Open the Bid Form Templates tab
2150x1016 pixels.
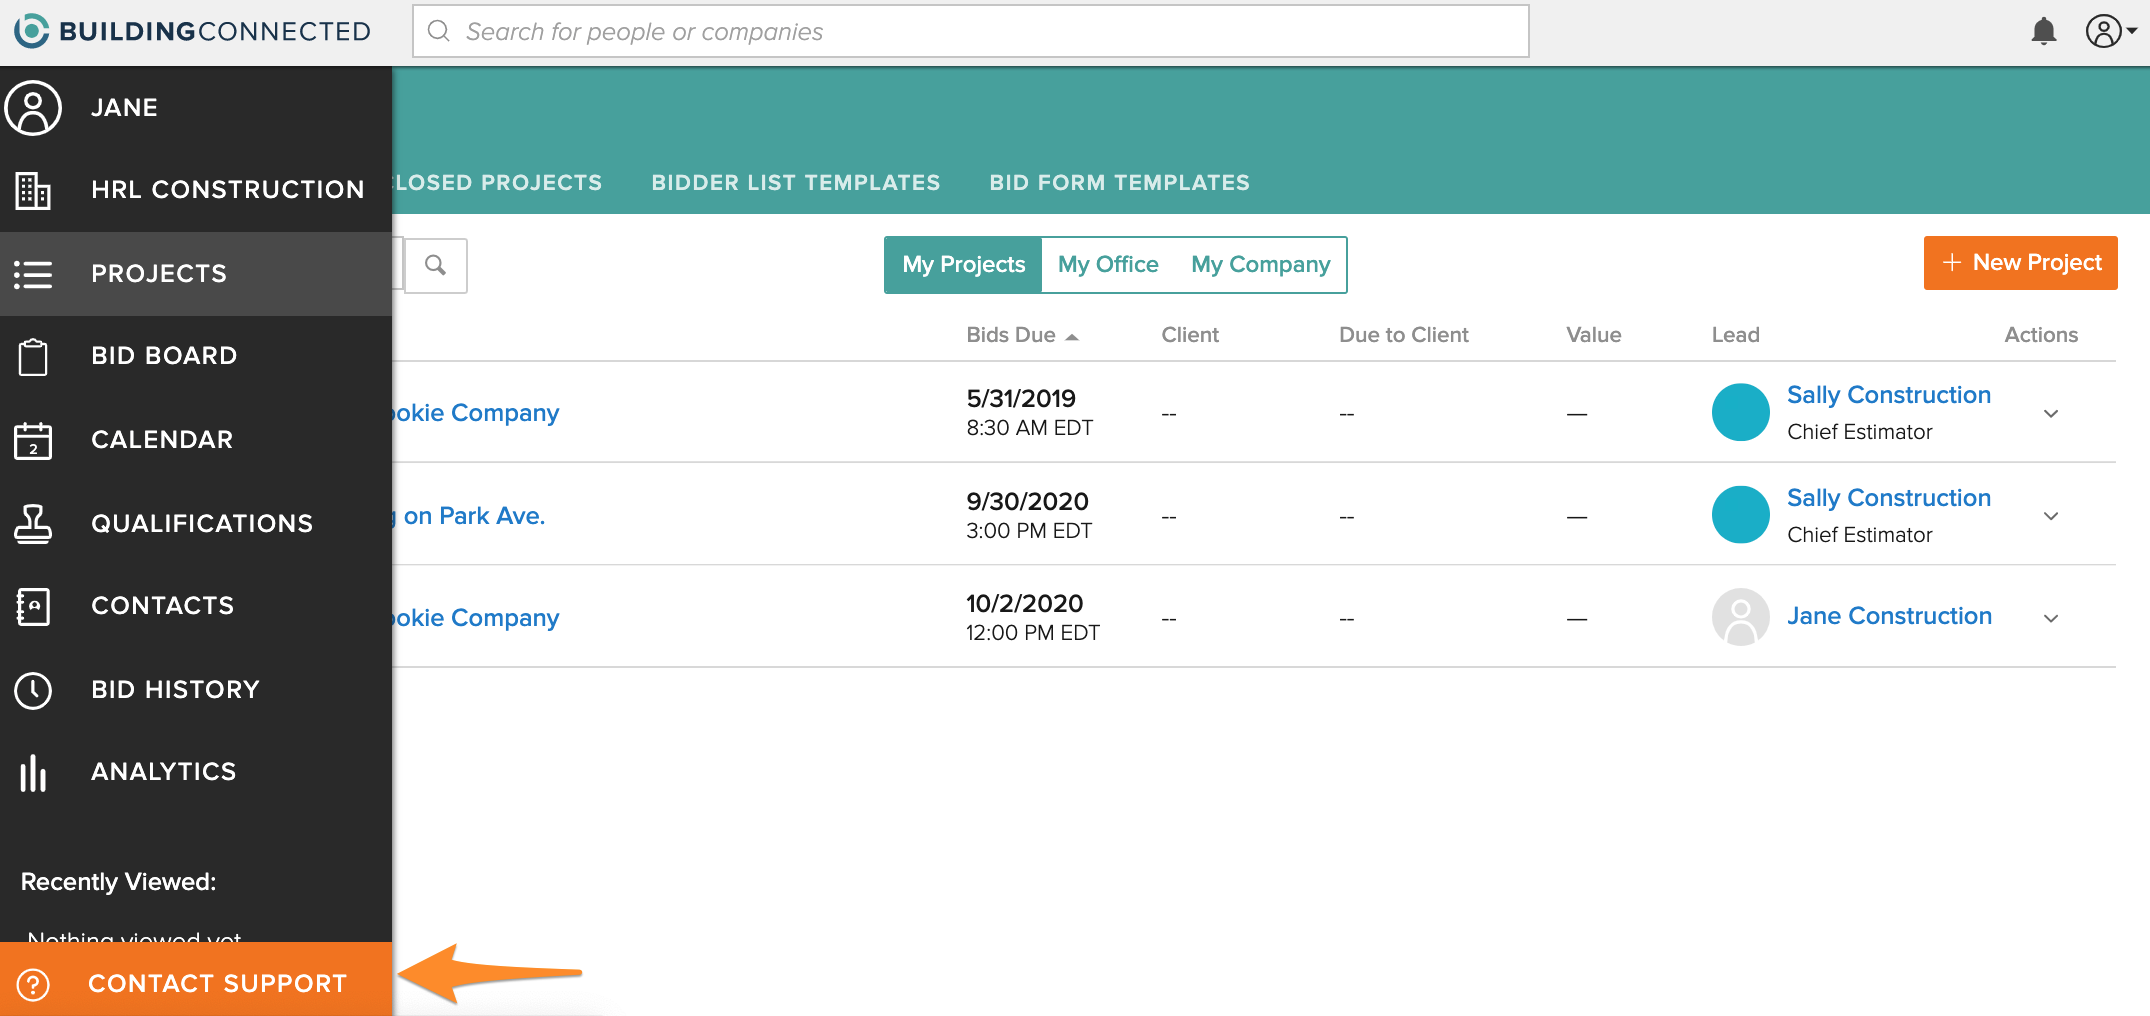[1119, 183]
